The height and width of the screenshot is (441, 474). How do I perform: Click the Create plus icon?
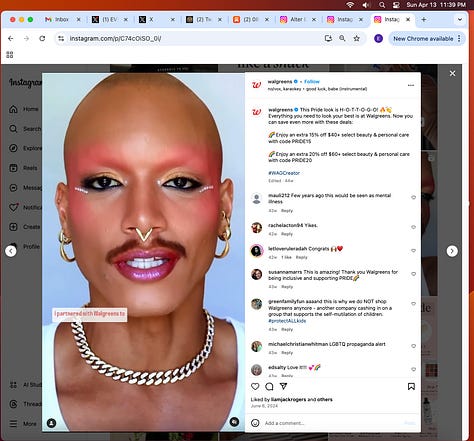[13, 227]
